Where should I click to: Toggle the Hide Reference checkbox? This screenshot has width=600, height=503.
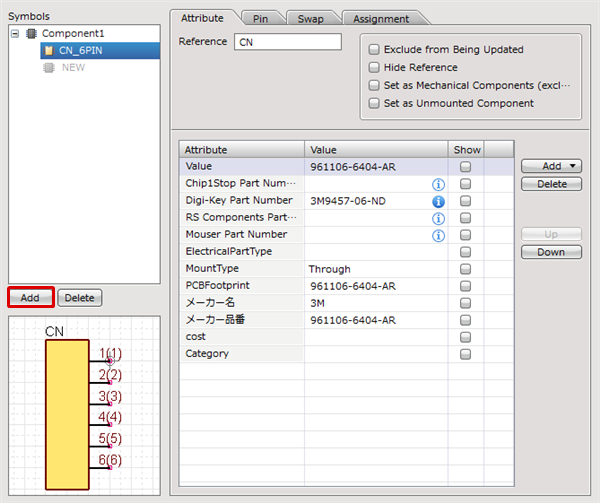(x=374, y=67)
